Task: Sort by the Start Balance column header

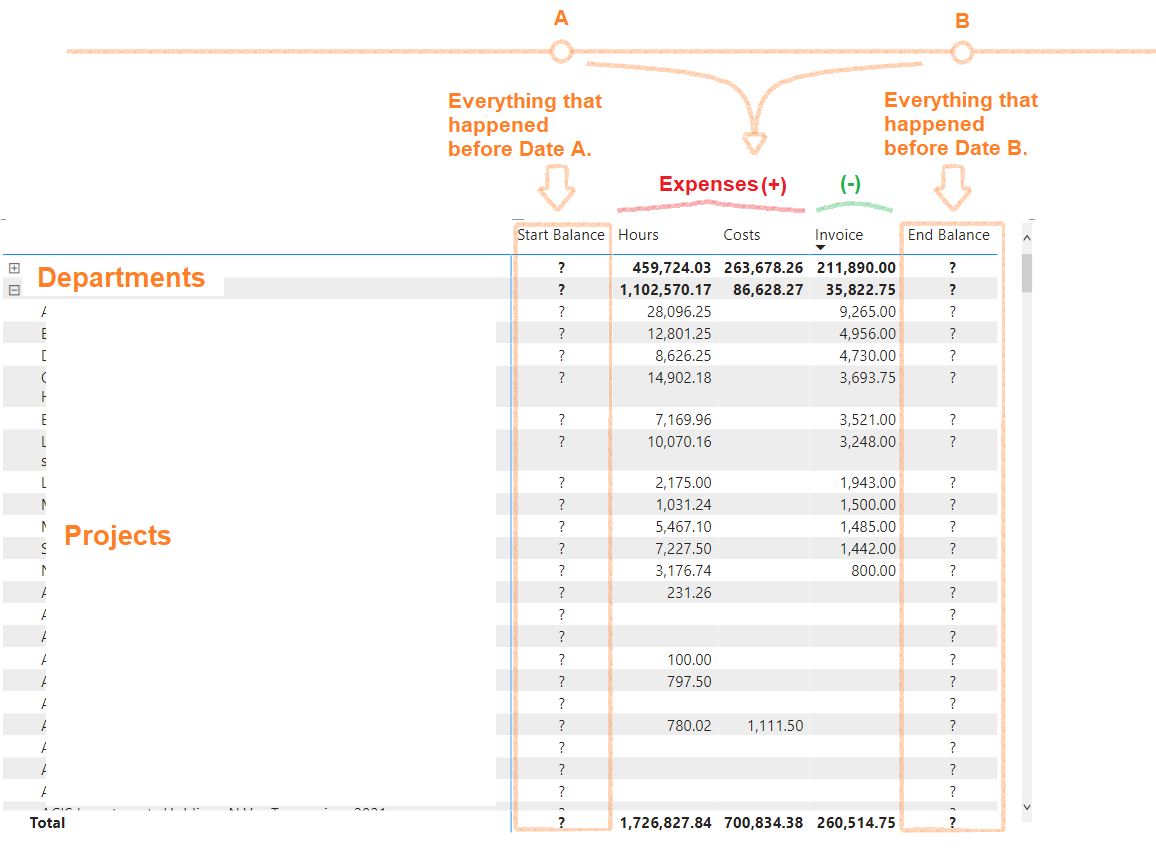Action: point(560,235)
